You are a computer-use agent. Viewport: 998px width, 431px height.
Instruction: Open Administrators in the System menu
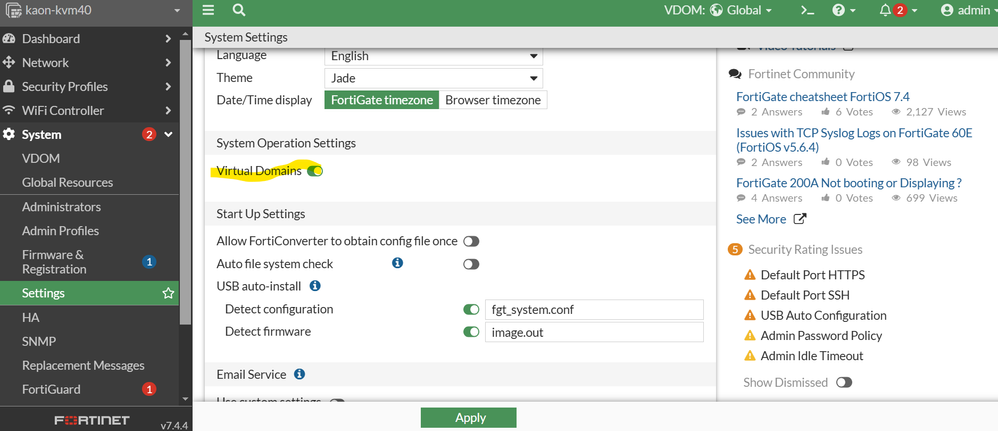62,206
